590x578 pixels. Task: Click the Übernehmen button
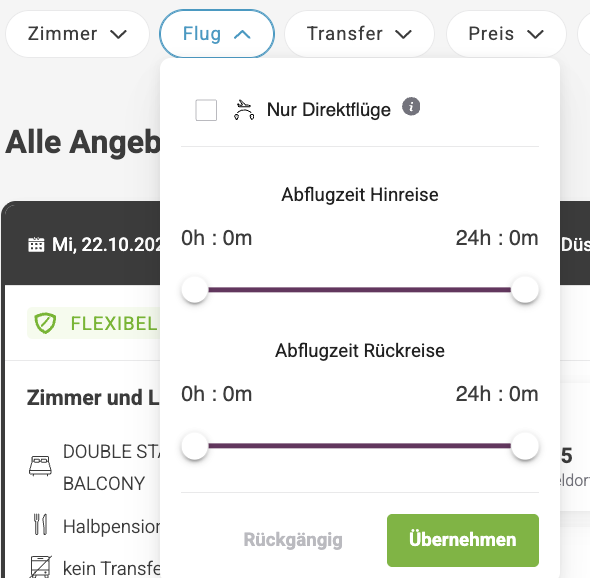coord(463,540)
